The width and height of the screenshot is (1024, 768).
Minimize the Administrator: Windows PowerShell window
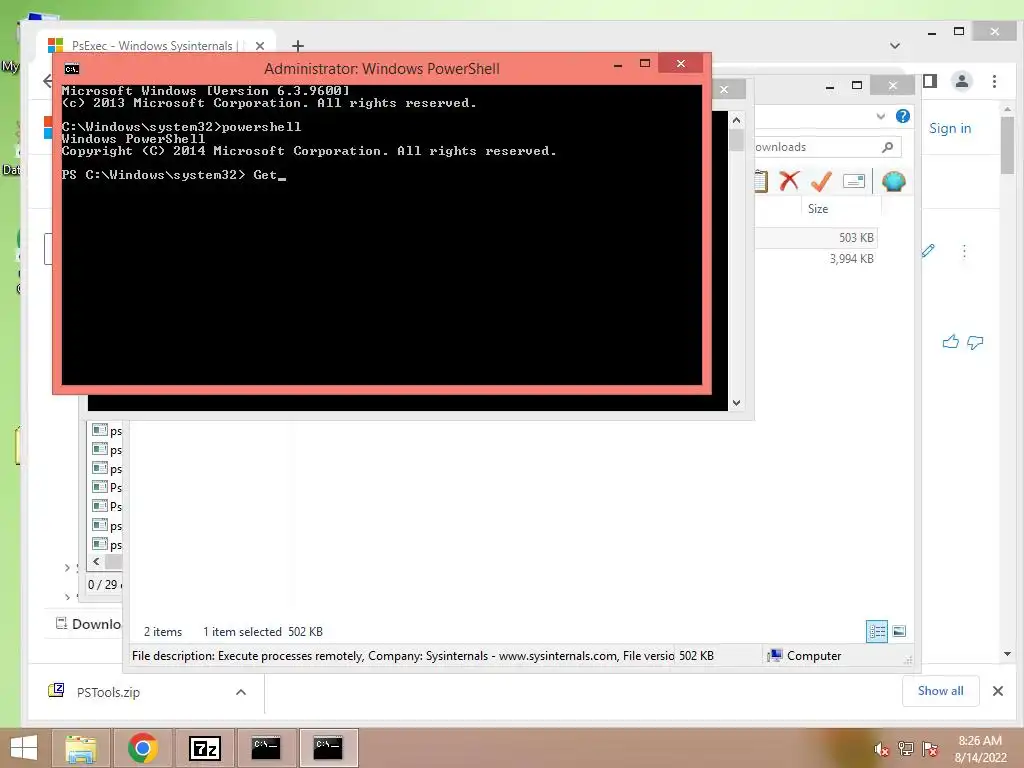click(x=618, y=64)
